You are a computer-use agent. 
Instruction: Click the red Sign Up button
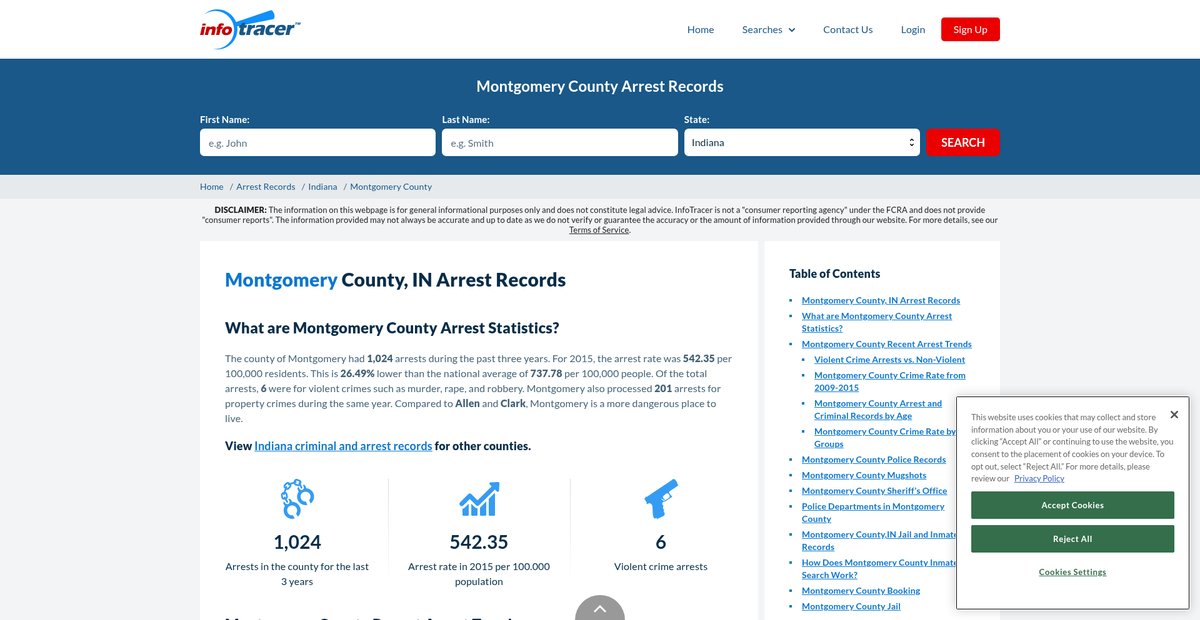coord(970,30)
